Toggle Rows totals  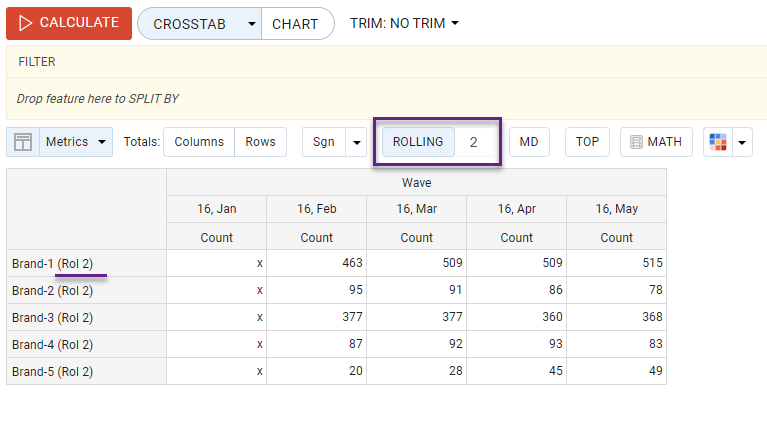coord(260,142)
